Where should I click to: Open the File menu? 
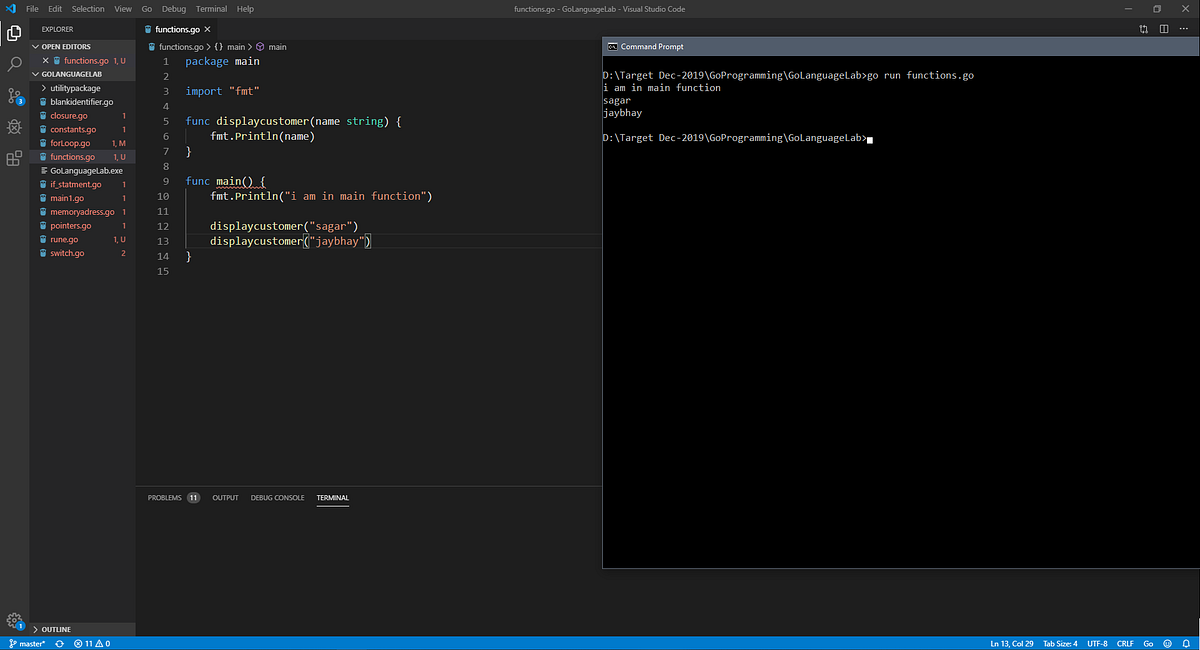(x=32, y=9)
